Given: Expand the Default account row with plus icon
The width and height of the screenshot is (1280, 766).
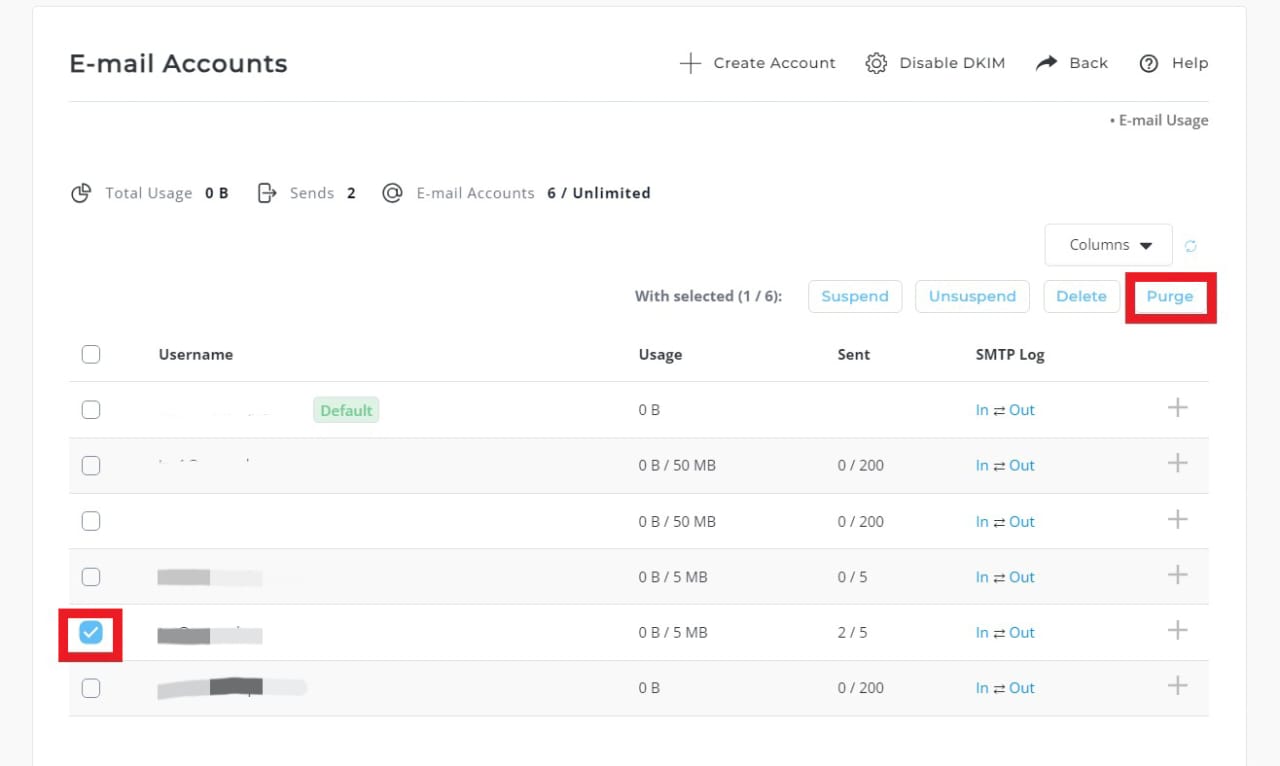Looking at the screenshot, I should coord(1178,407).
